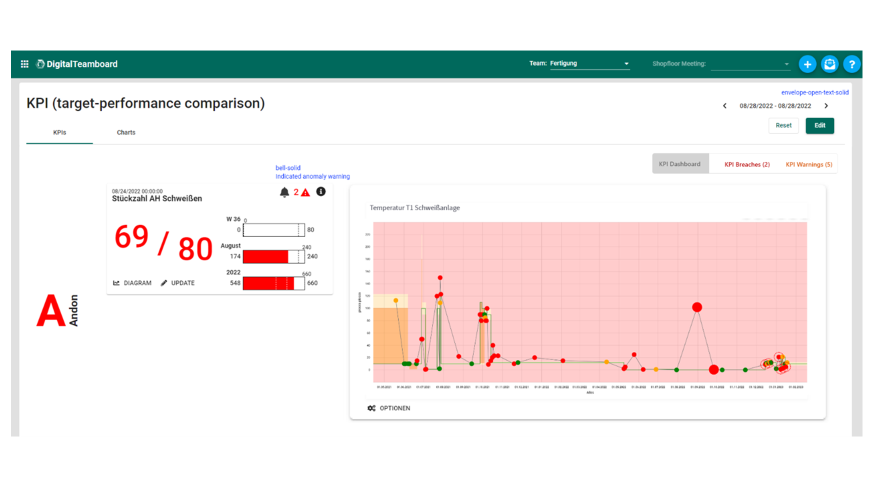The image size is (870, 489).
Task: Click the bell notification icon on KPI card
Action: pos(284,192)
